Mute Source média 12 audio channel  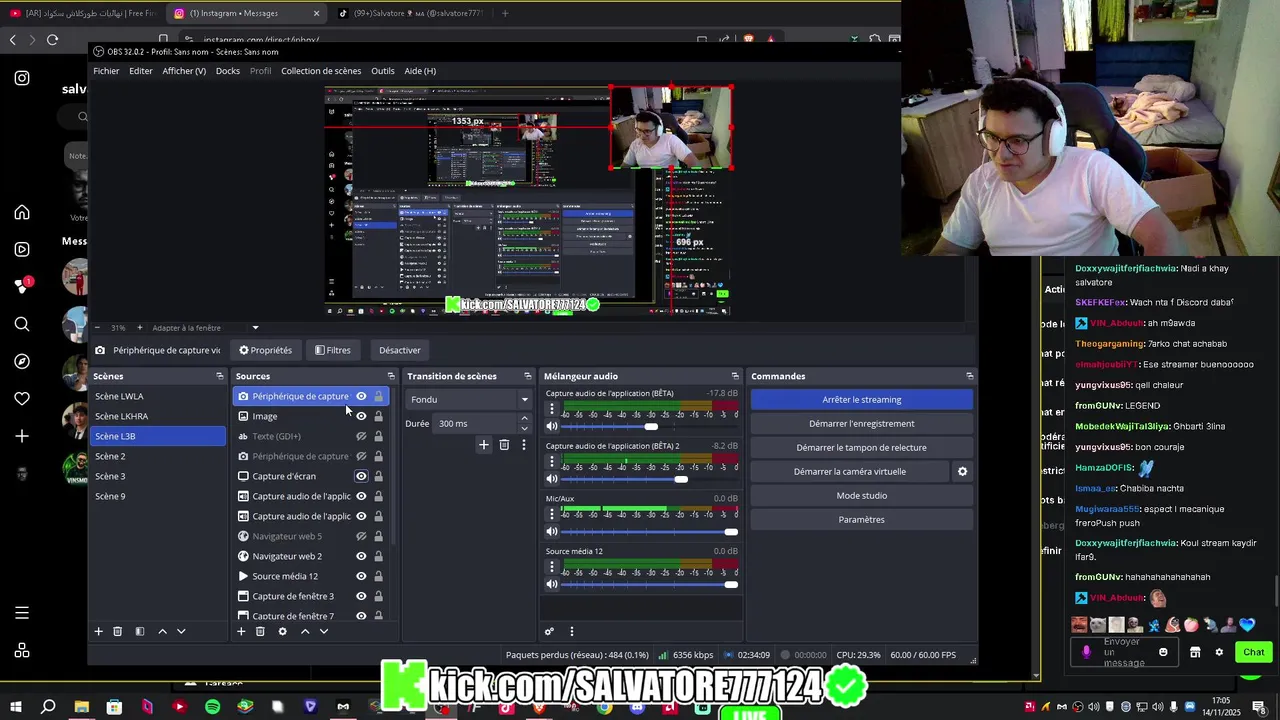pos(551,585)
